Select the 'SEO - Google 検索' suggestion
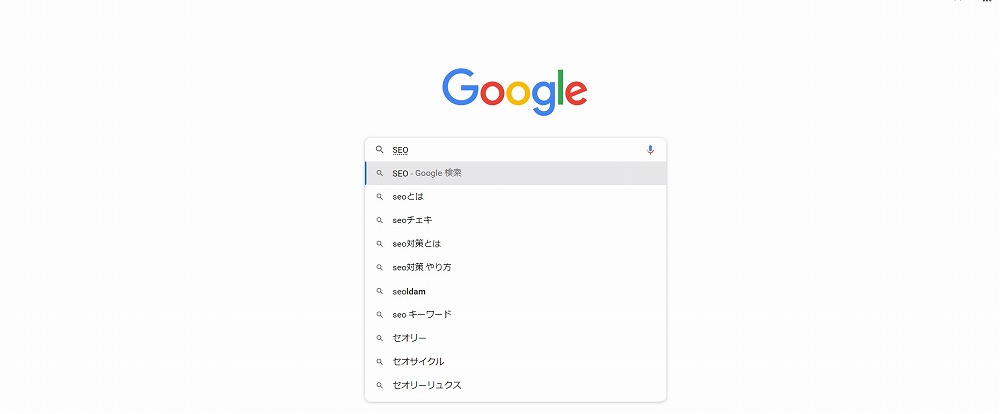The width and height of the screenshot is (1000, 414). click(x=515, y=173)
